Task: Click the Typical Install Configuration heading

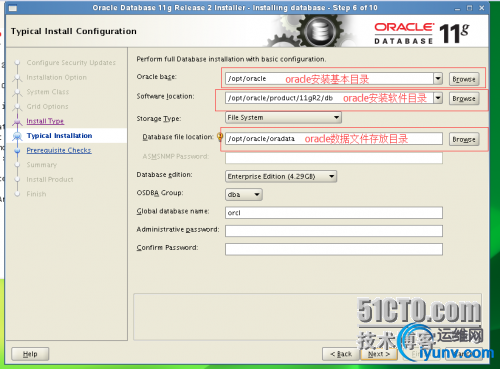Action: pos(74,31)
